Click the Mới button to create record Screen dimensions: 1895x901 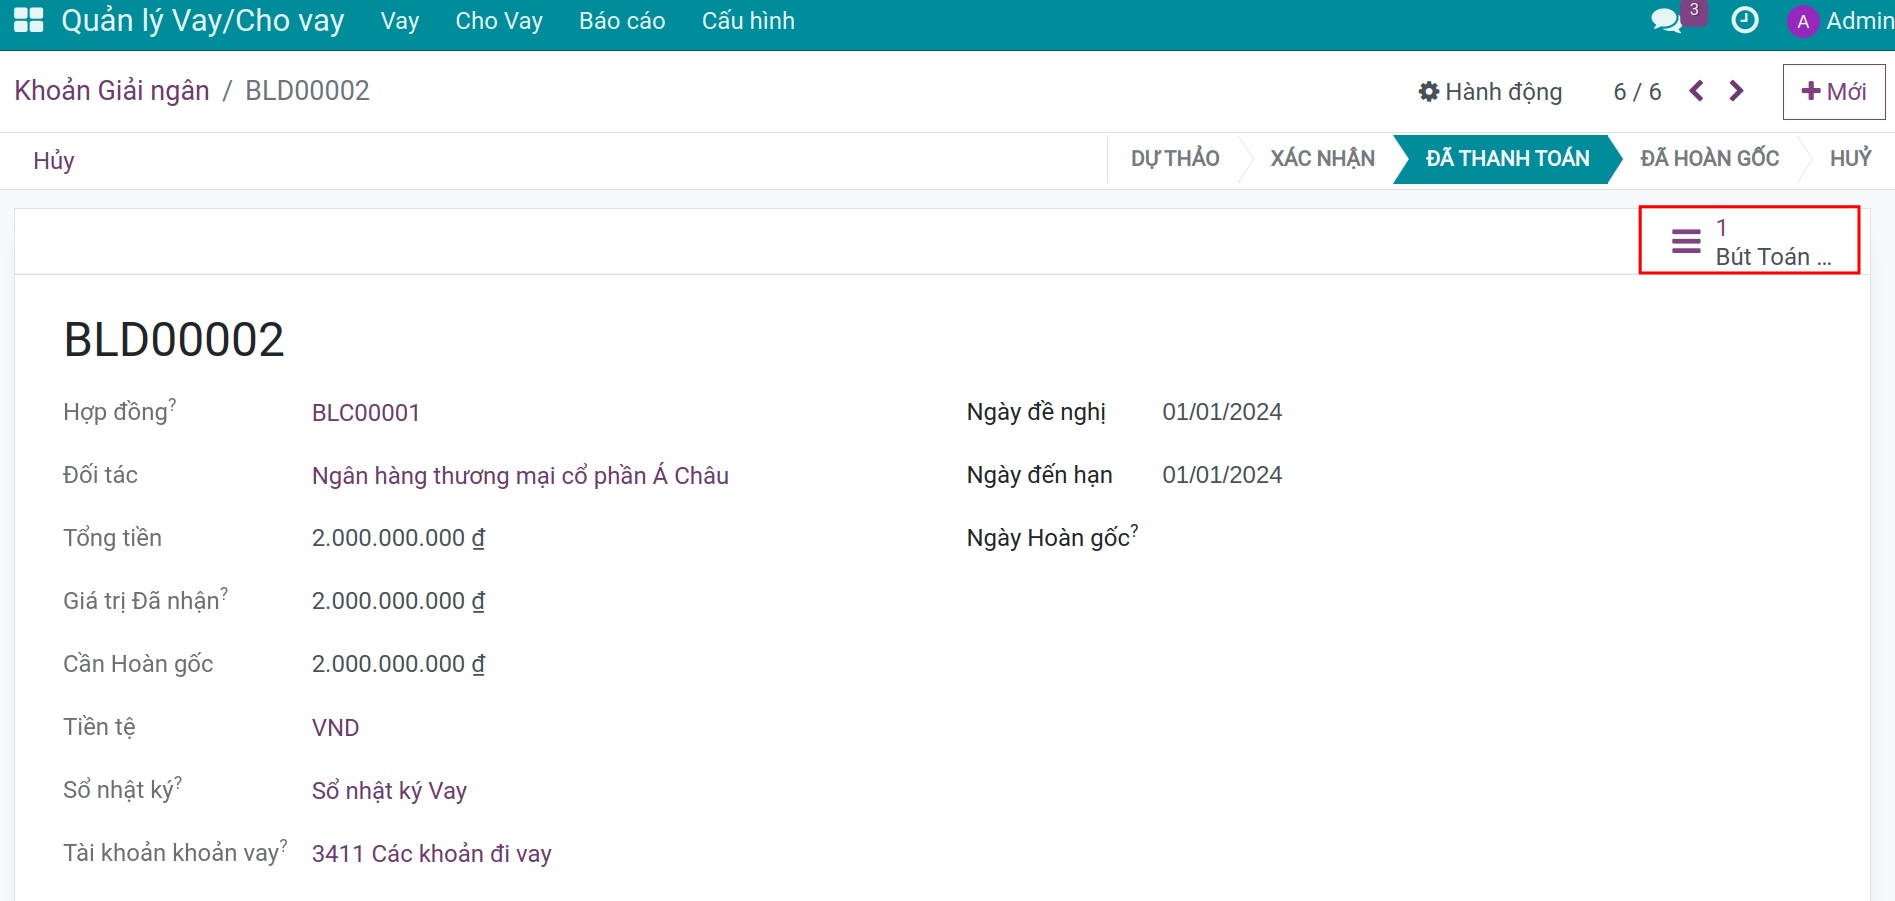(x=1834, y=92)
